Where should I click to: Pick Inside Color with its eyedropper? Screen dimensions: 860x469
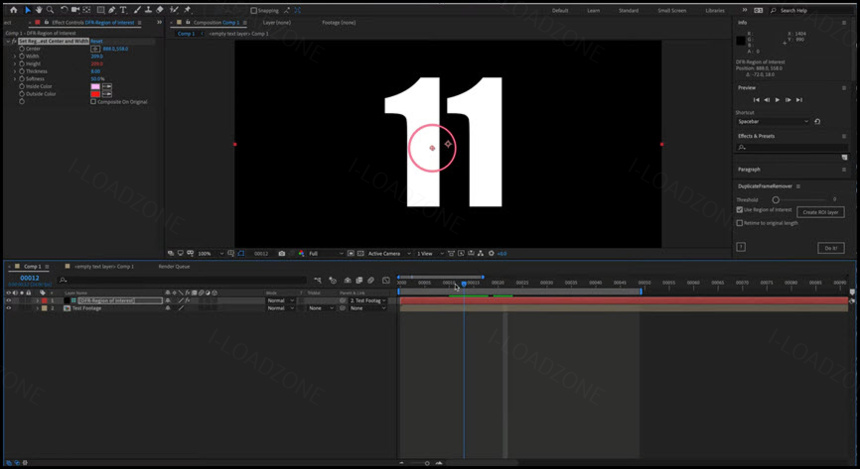click(107, 87)
